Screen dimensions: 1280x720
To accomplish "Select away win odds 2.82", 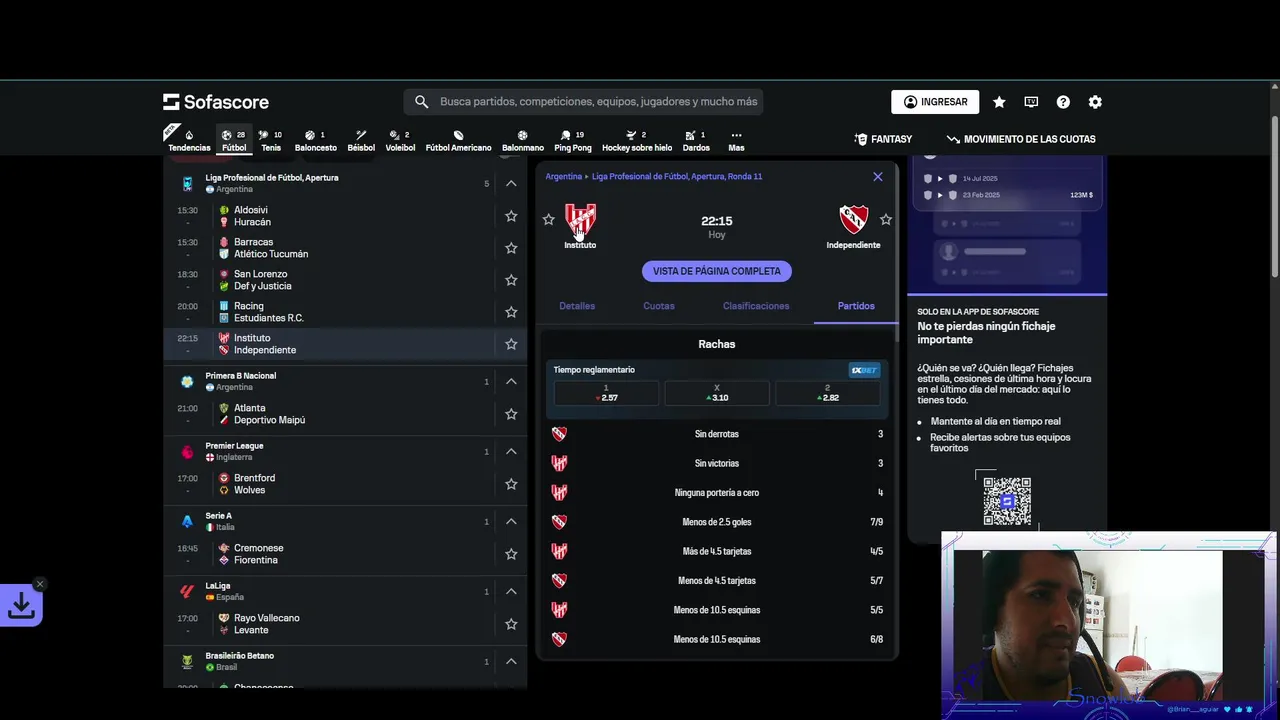I will tap(828, 393).
